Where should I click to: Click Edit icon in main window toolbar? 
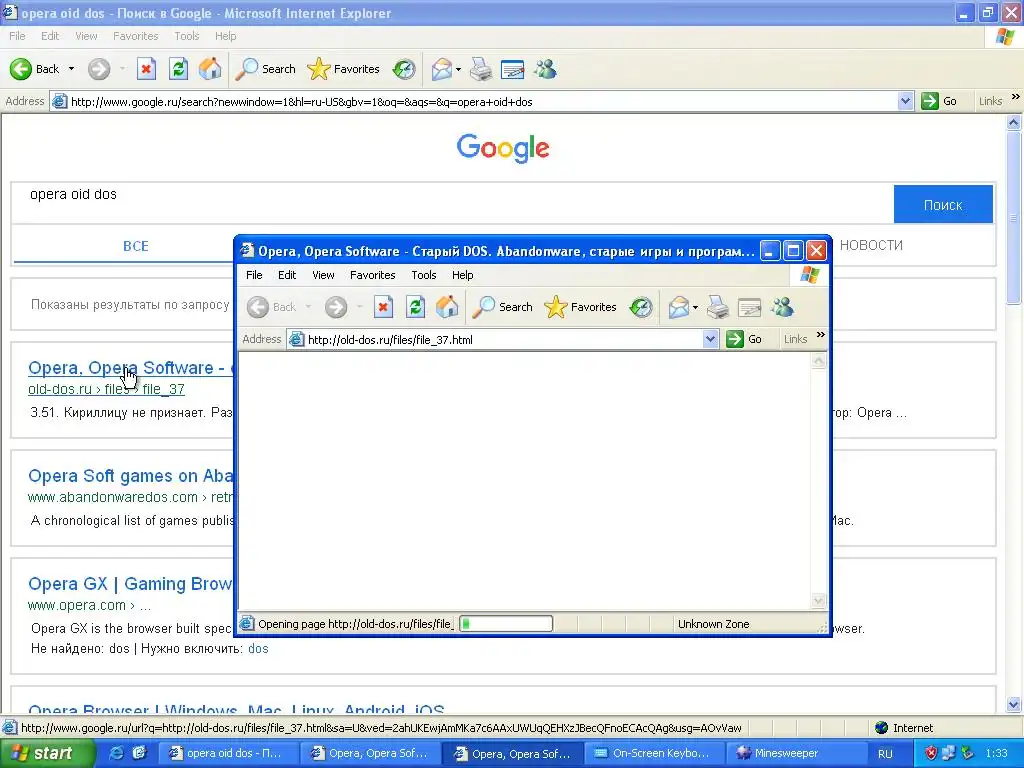tap(512, 69)
